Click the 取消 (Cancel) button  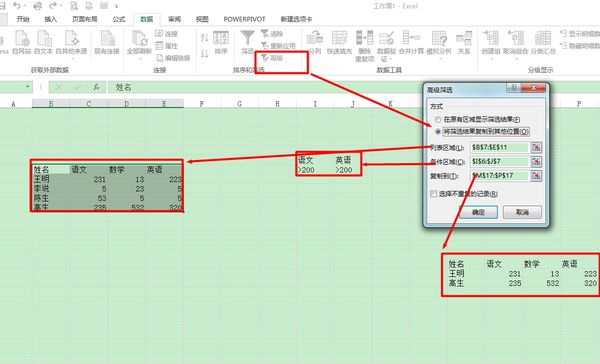[522, 212]
